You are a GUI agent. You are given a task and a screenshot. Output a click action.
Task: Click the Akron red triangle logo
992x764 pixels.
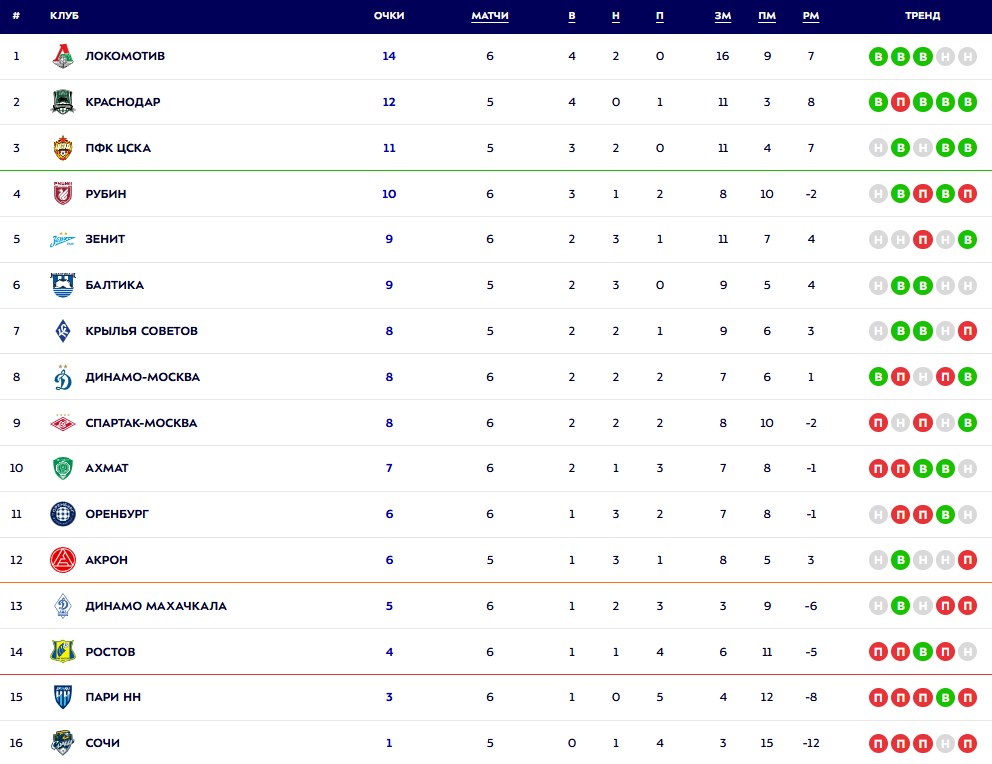[63, 560]
